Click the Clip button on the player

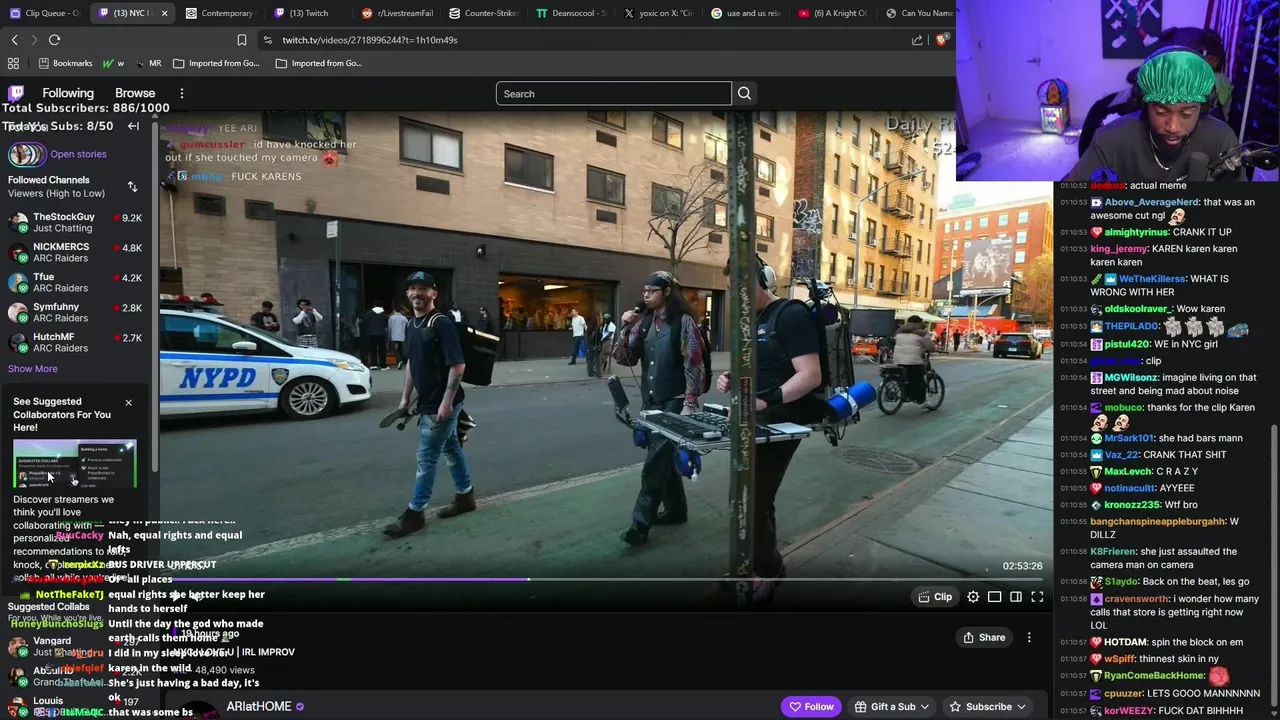935,597
